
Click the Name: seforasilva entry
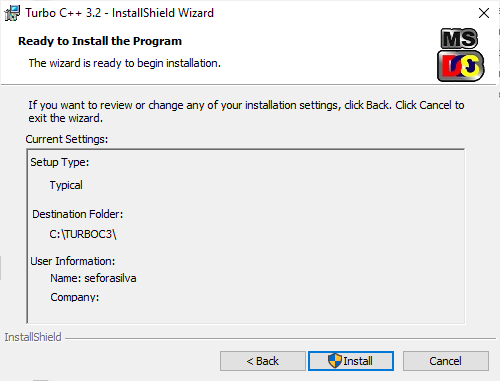(93, 278)
